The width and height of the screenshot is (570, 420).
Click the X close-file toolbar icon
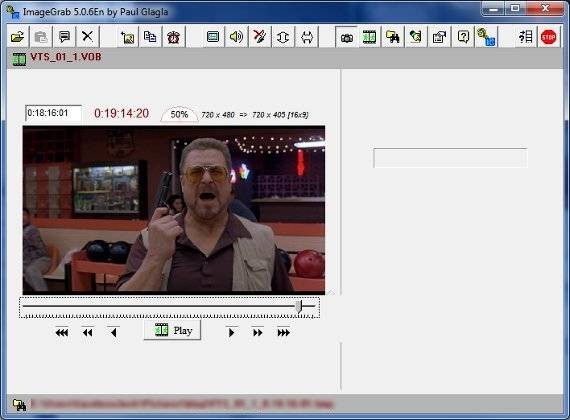88,37
